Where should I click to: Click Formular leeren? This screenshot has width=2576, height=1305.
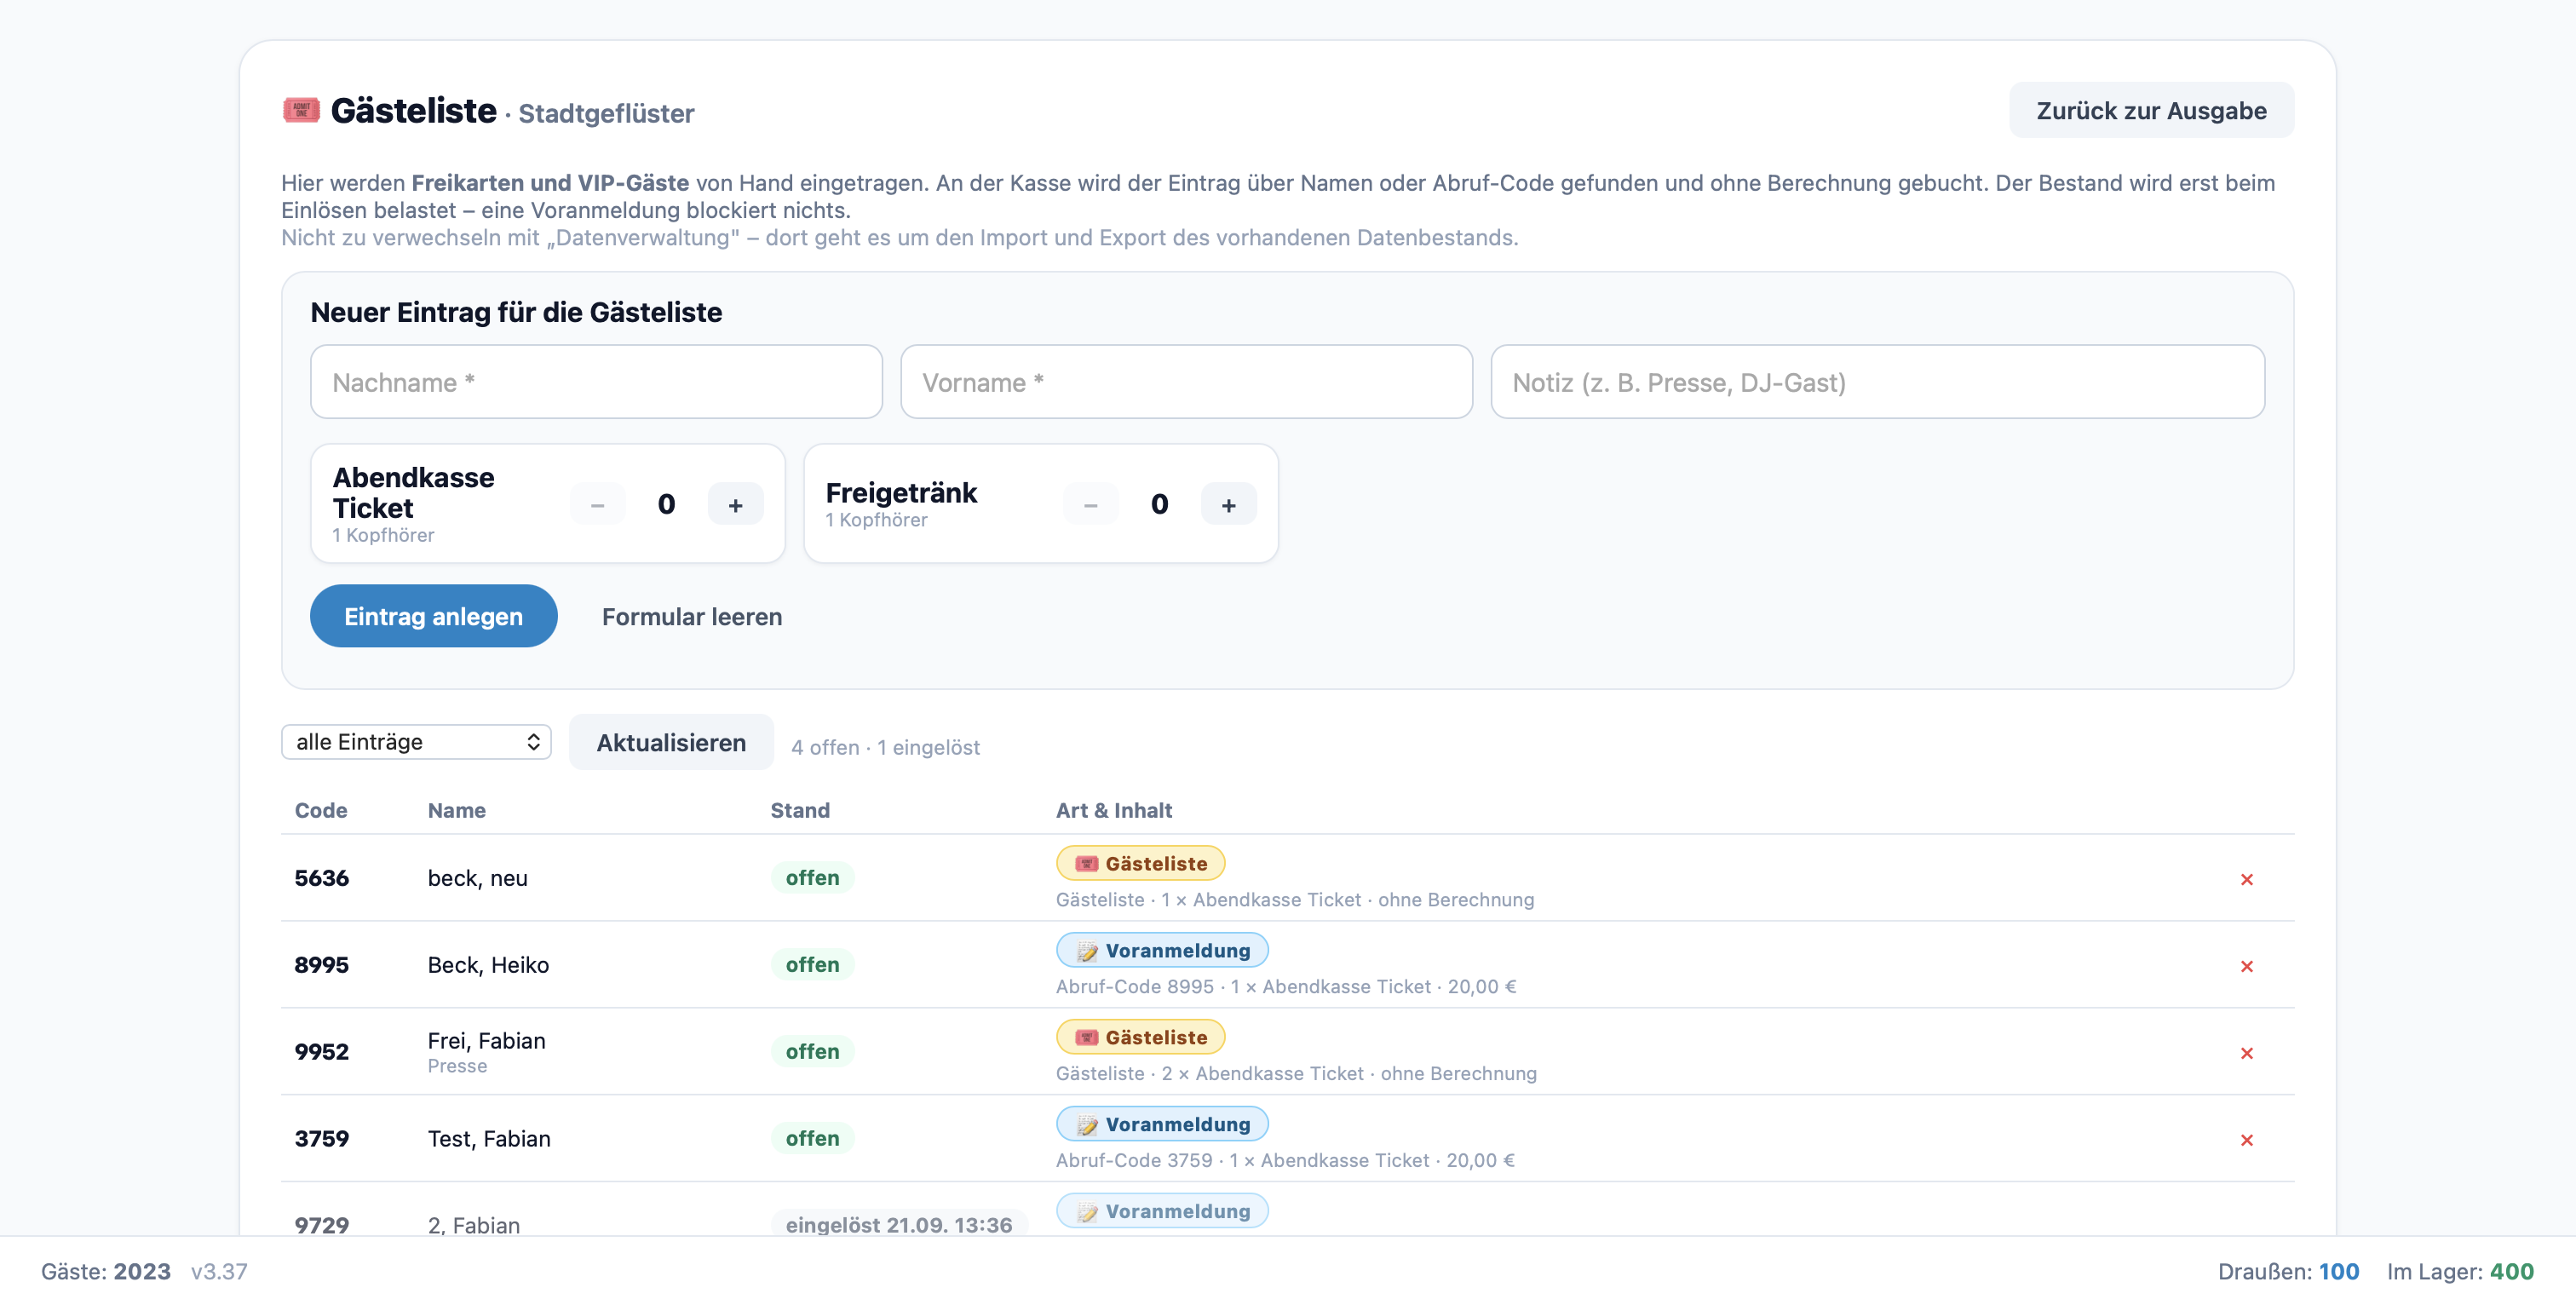tap(692, 616)
